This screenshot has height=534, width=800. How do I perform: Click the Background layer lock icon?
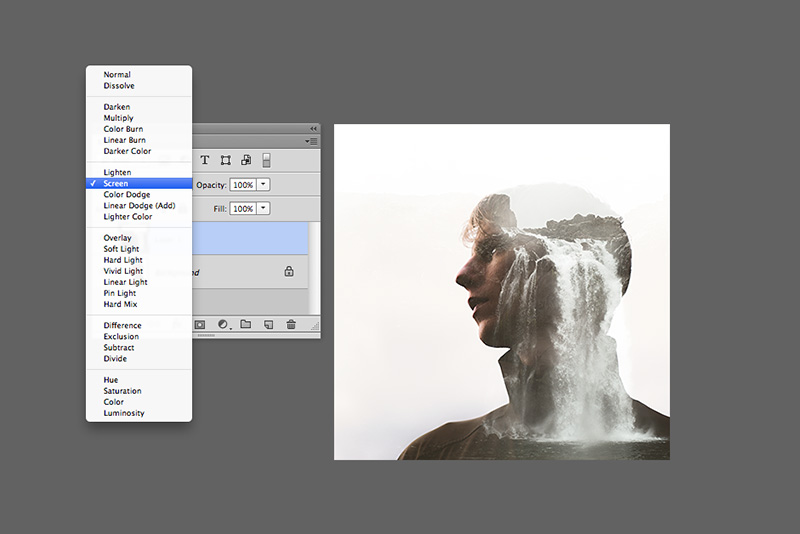point(289,271)
